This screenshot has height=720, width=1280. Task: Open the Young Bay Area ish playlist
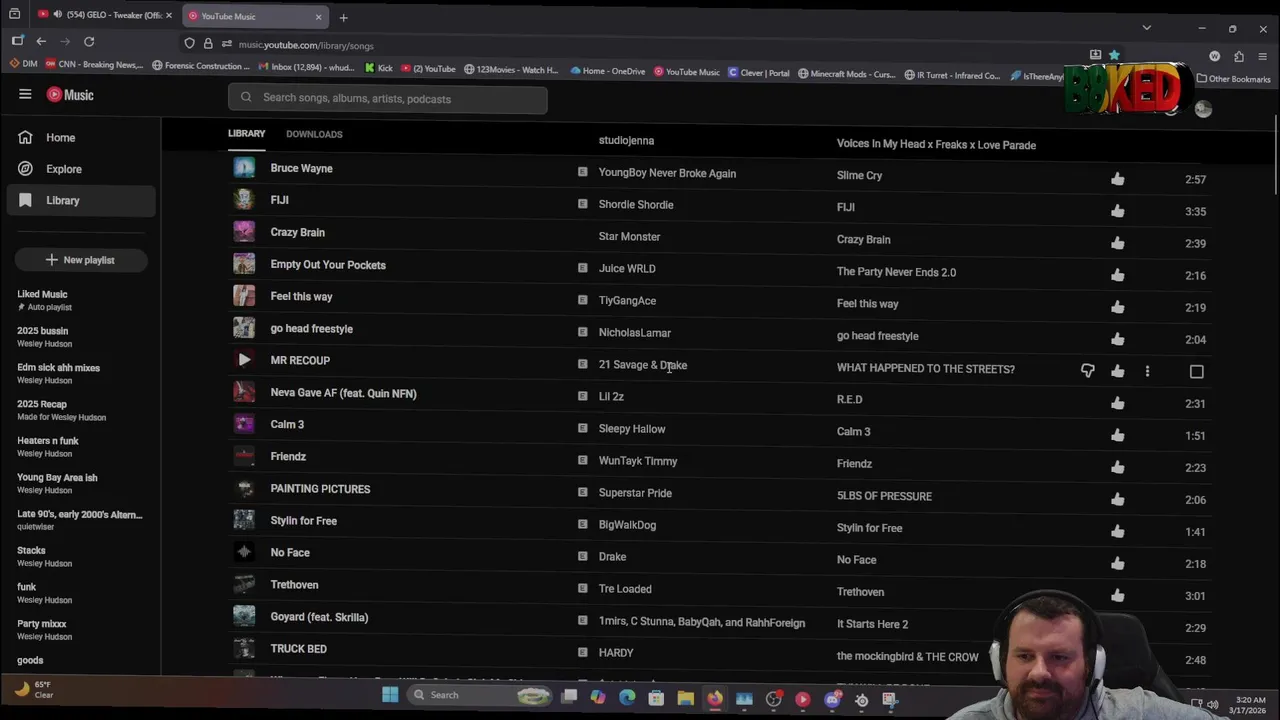click(x=57, y=478)
